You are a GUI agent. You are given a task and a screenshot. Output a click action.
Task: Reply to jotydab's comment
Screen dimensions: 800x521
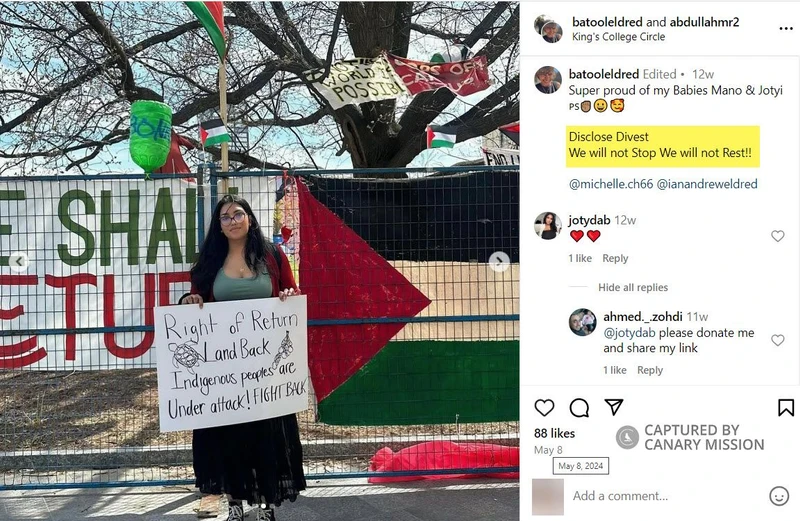[x=615, y=258]
